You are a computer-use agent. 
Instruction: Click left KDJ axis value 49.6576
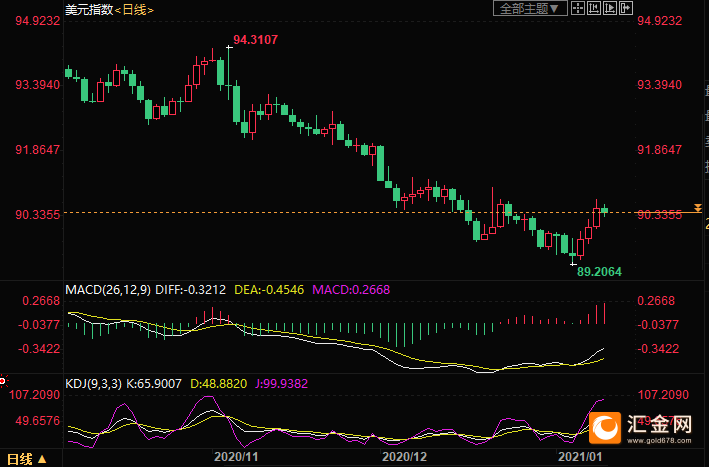coord(38,421)
